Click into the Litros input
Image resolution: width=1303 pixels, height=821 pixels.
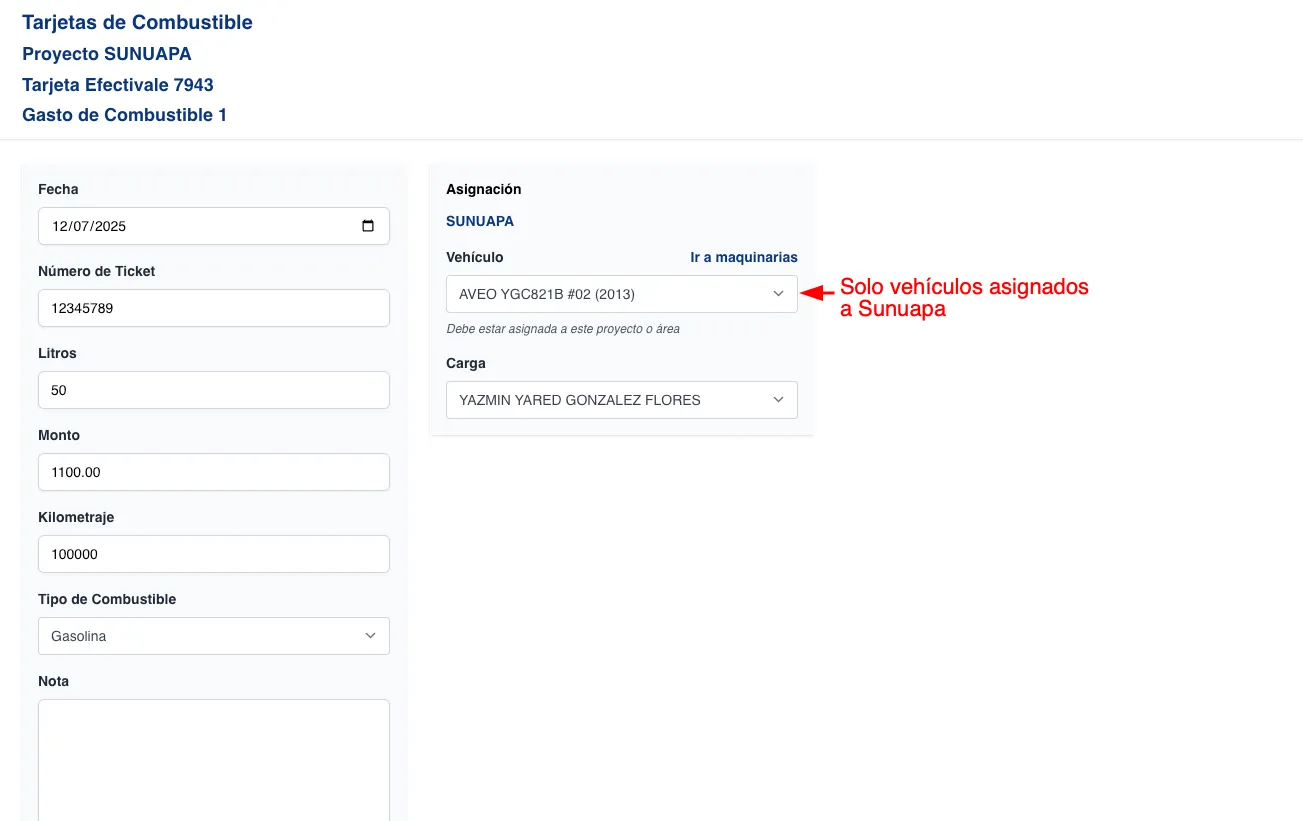pyautogui.click(x=213, y=390)
